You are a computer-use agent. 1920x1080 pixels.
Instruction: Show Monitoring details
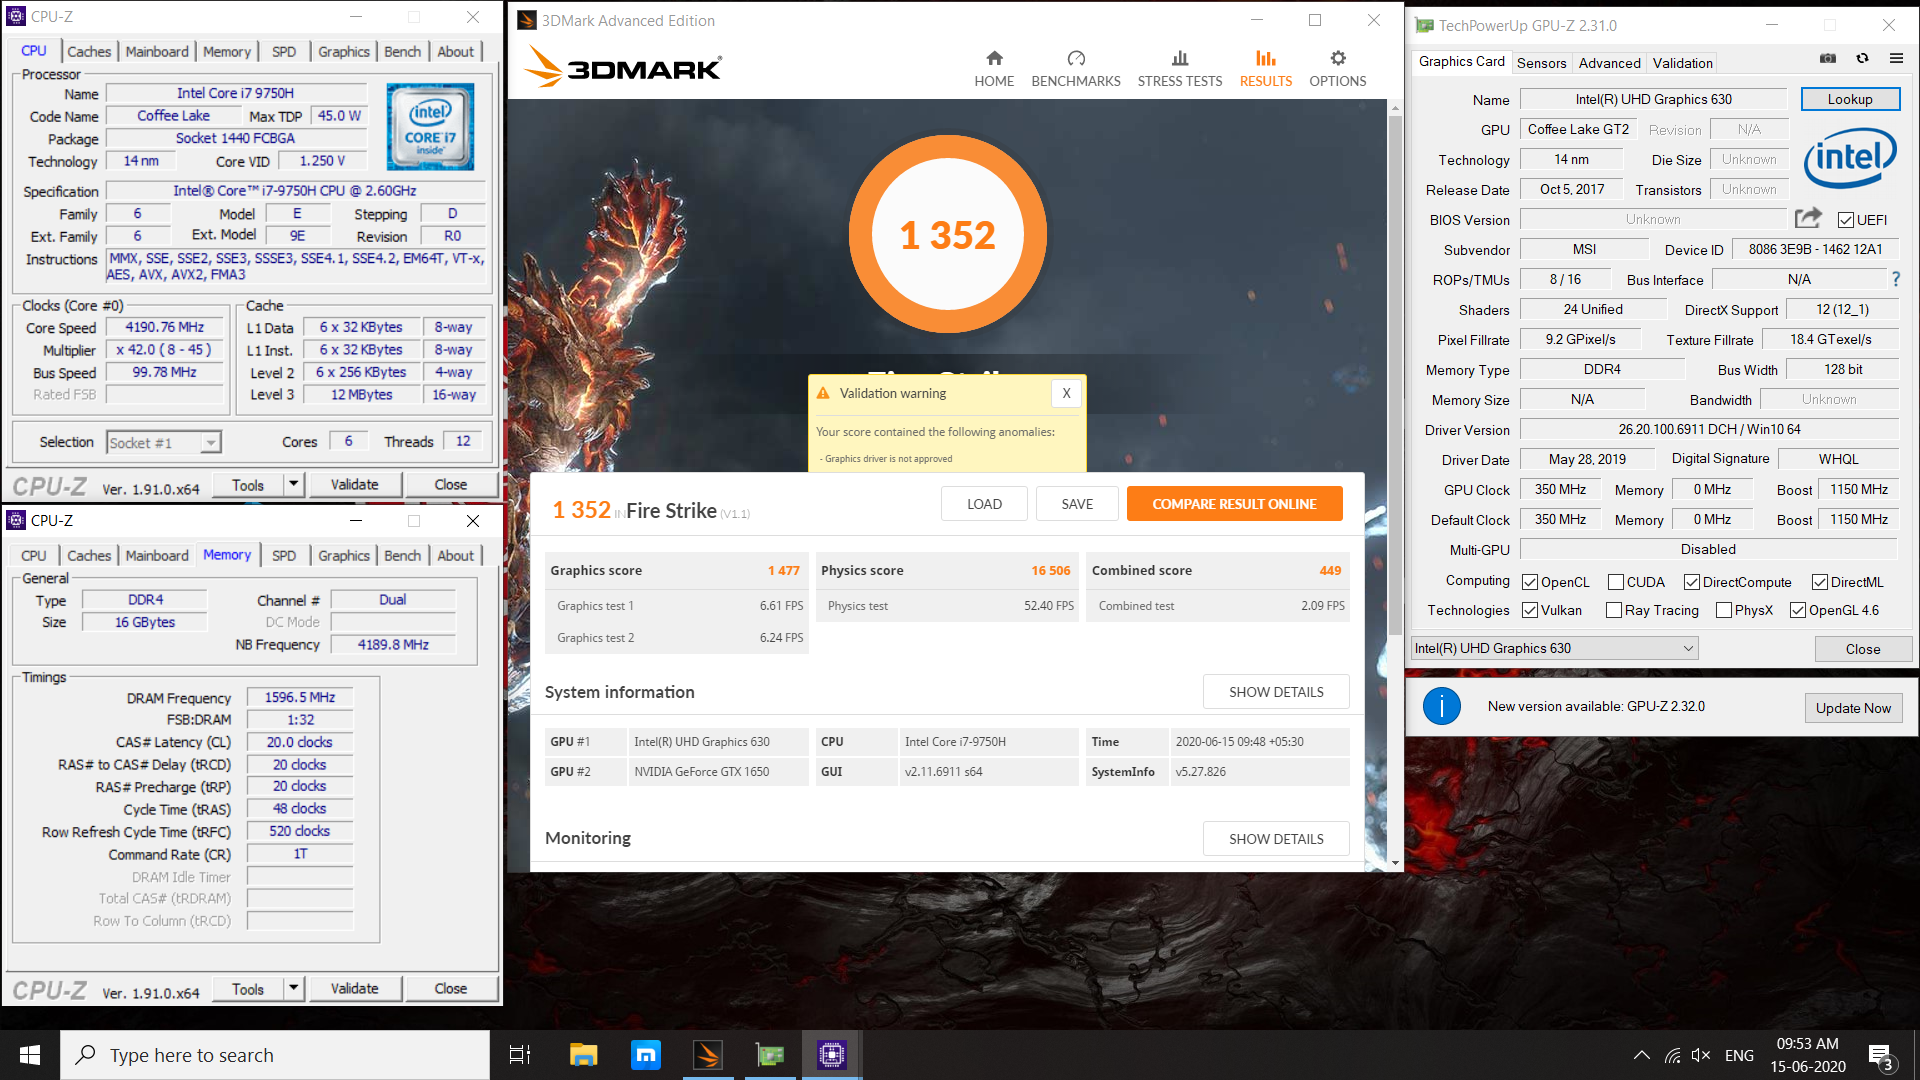pos(1276,839)
